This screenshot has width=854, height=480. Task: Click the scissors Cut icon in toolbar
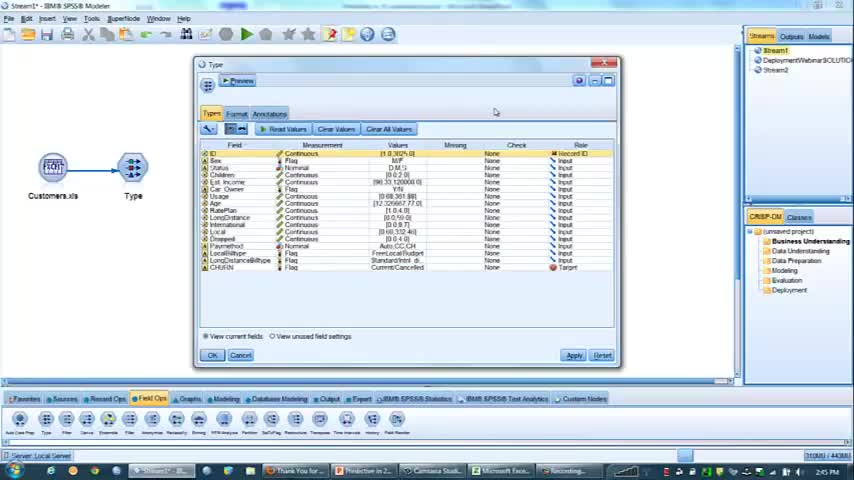click(88, 34)
